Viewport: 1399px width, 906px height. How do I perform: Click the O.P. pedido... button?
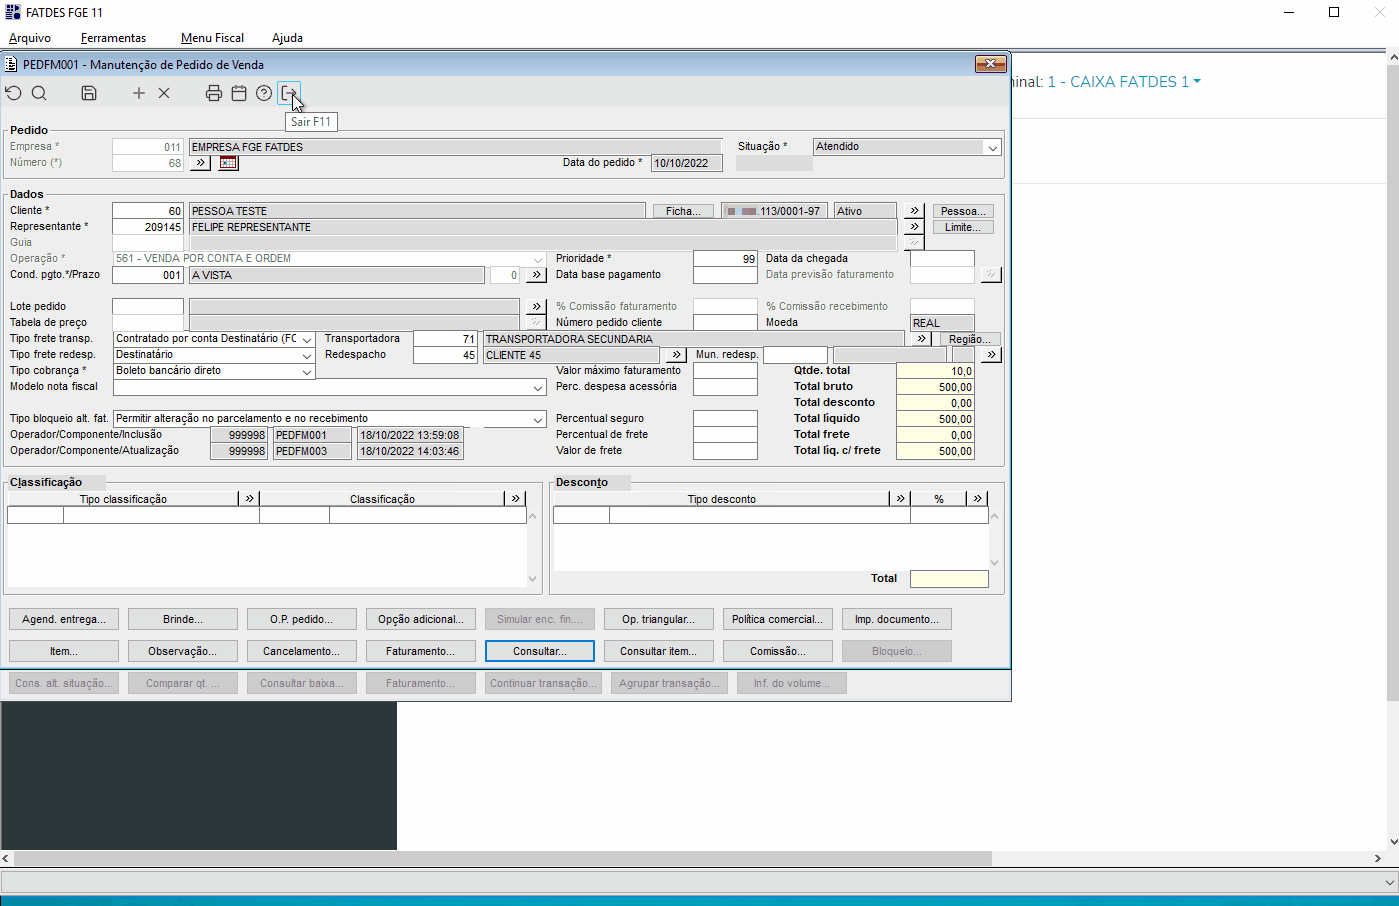coord(301,619)
